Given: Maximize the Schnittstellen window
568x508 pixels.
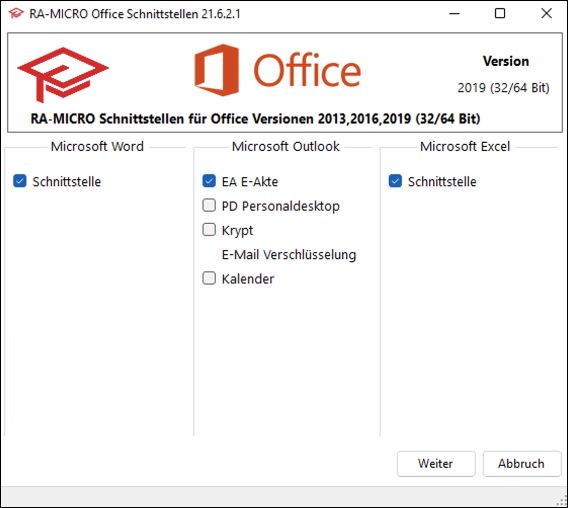Looking at the screenshot, I should pos(500,14).
